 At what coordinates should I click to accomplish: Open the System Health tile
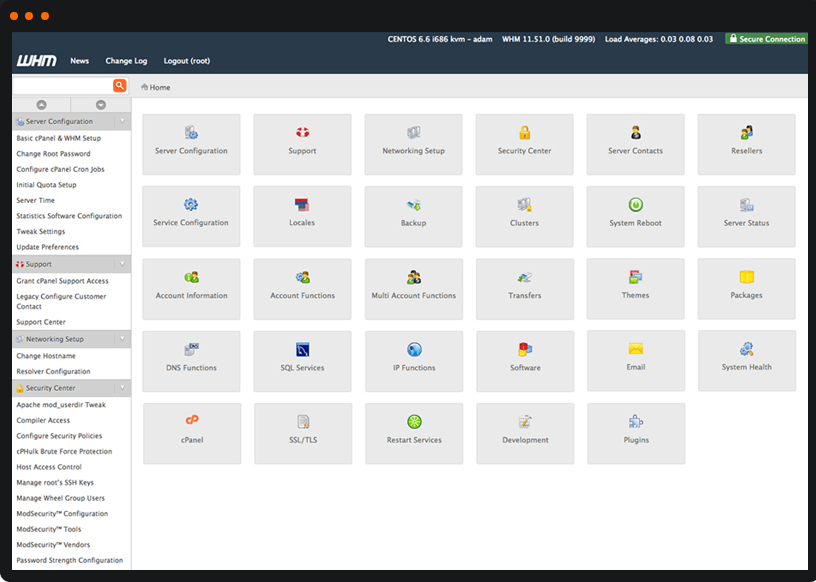click(x=747, y=361)
